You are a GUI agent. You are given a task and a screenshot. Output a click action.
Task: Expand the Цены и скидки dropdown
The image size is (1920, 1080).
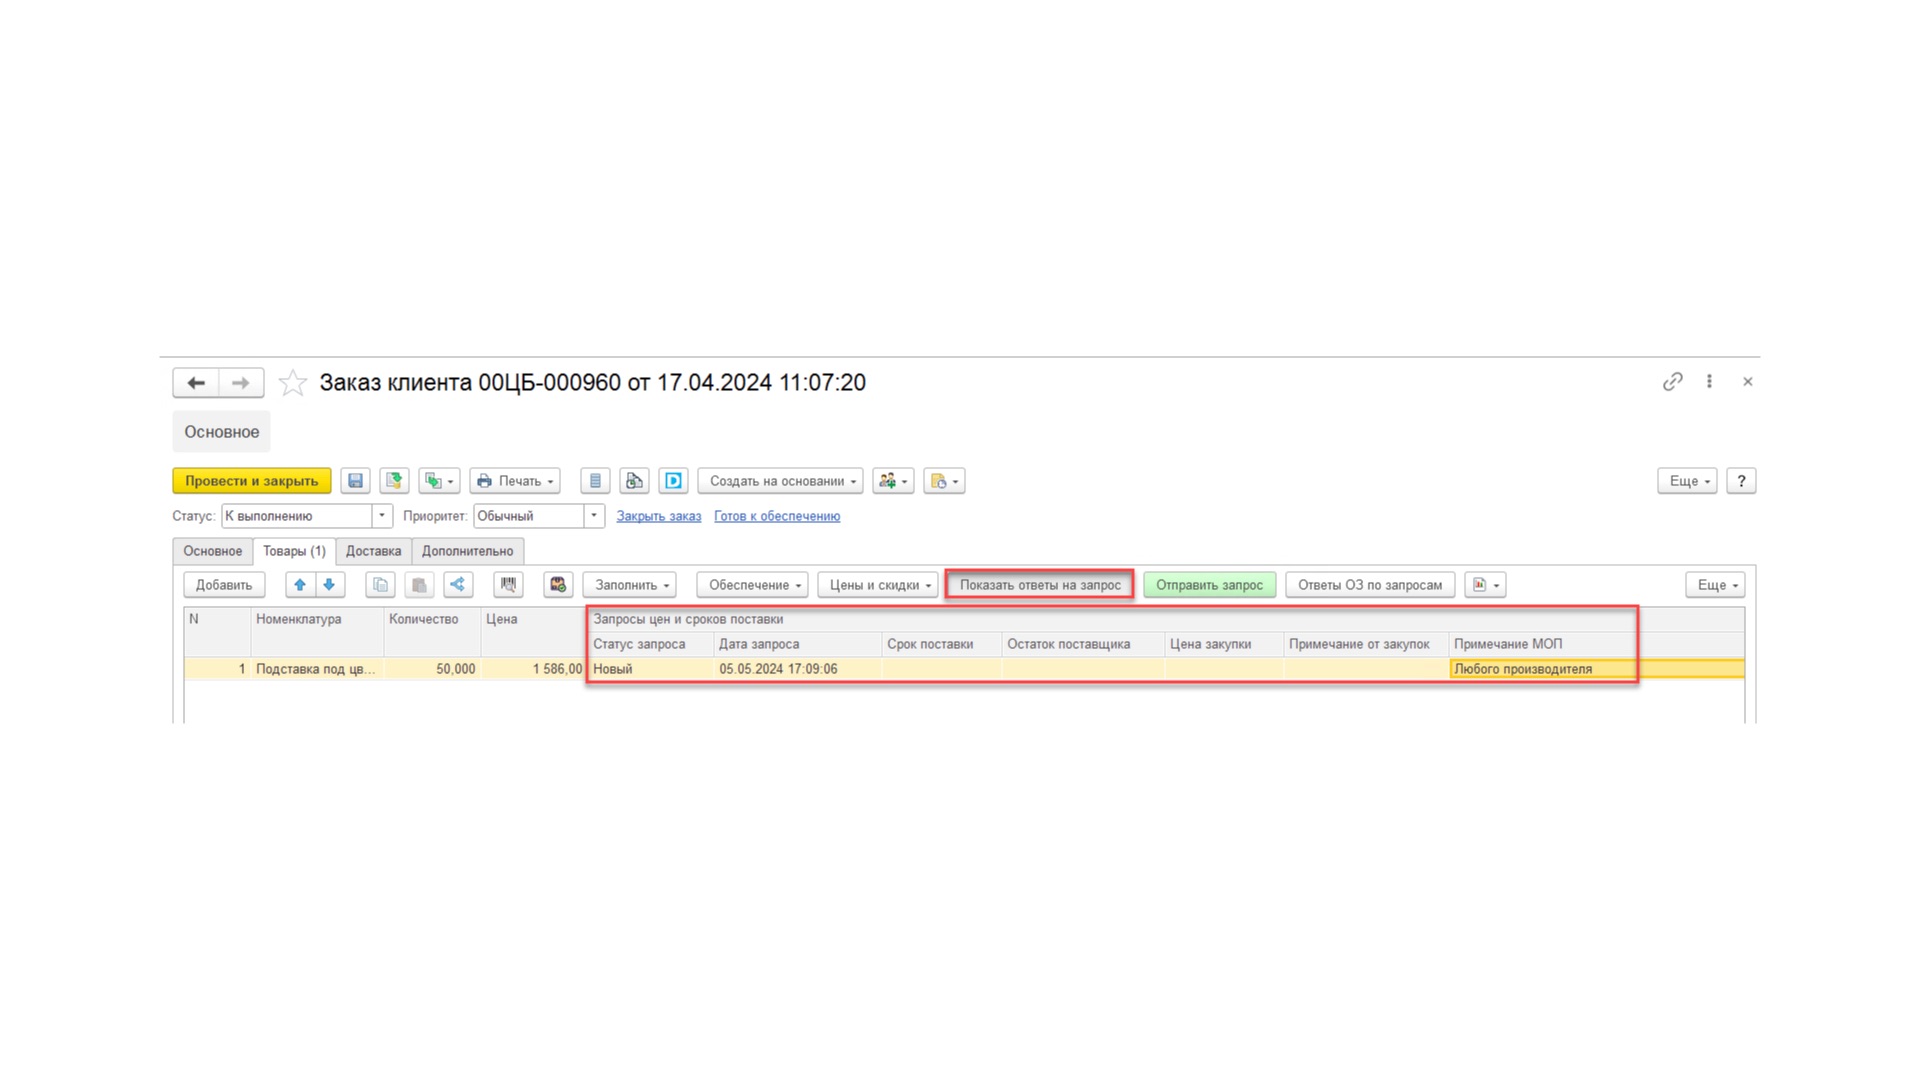(878, 585)
